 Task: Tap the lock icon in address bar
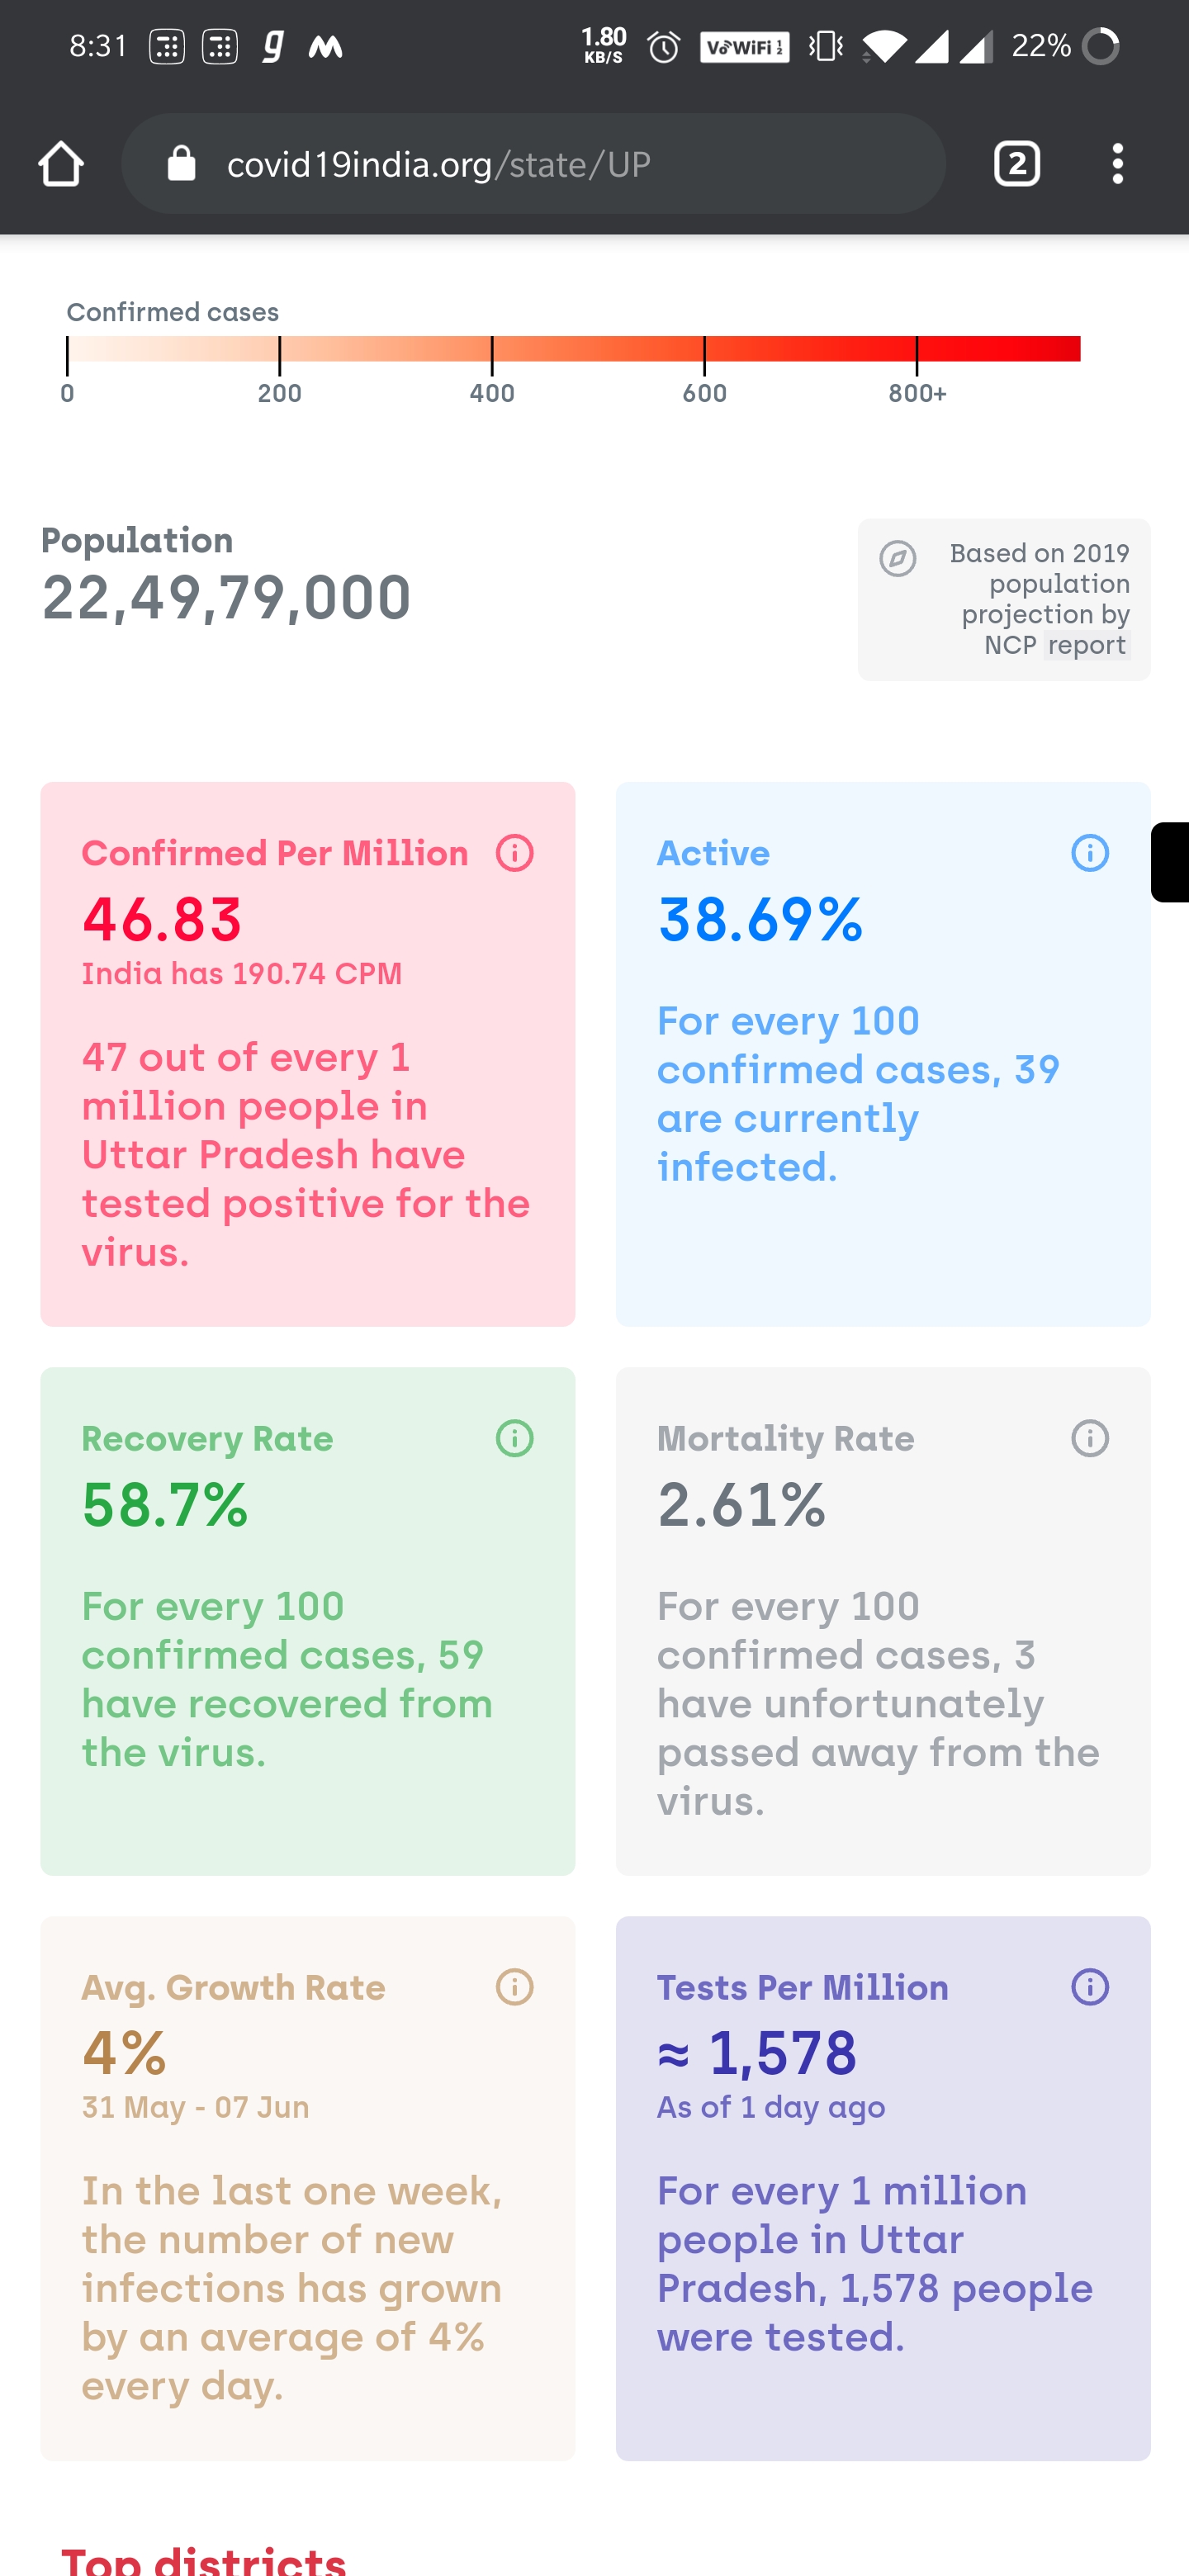181,163
